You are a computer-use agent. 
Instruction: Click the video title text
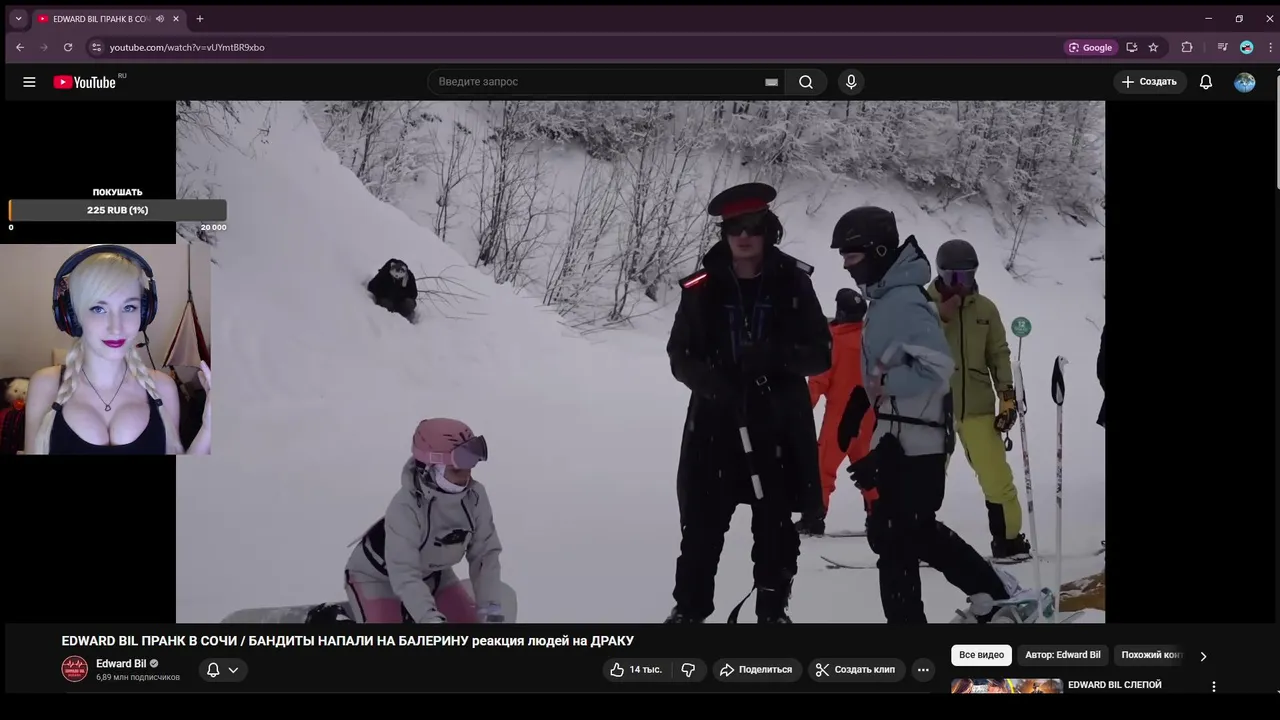coord(347,641)
